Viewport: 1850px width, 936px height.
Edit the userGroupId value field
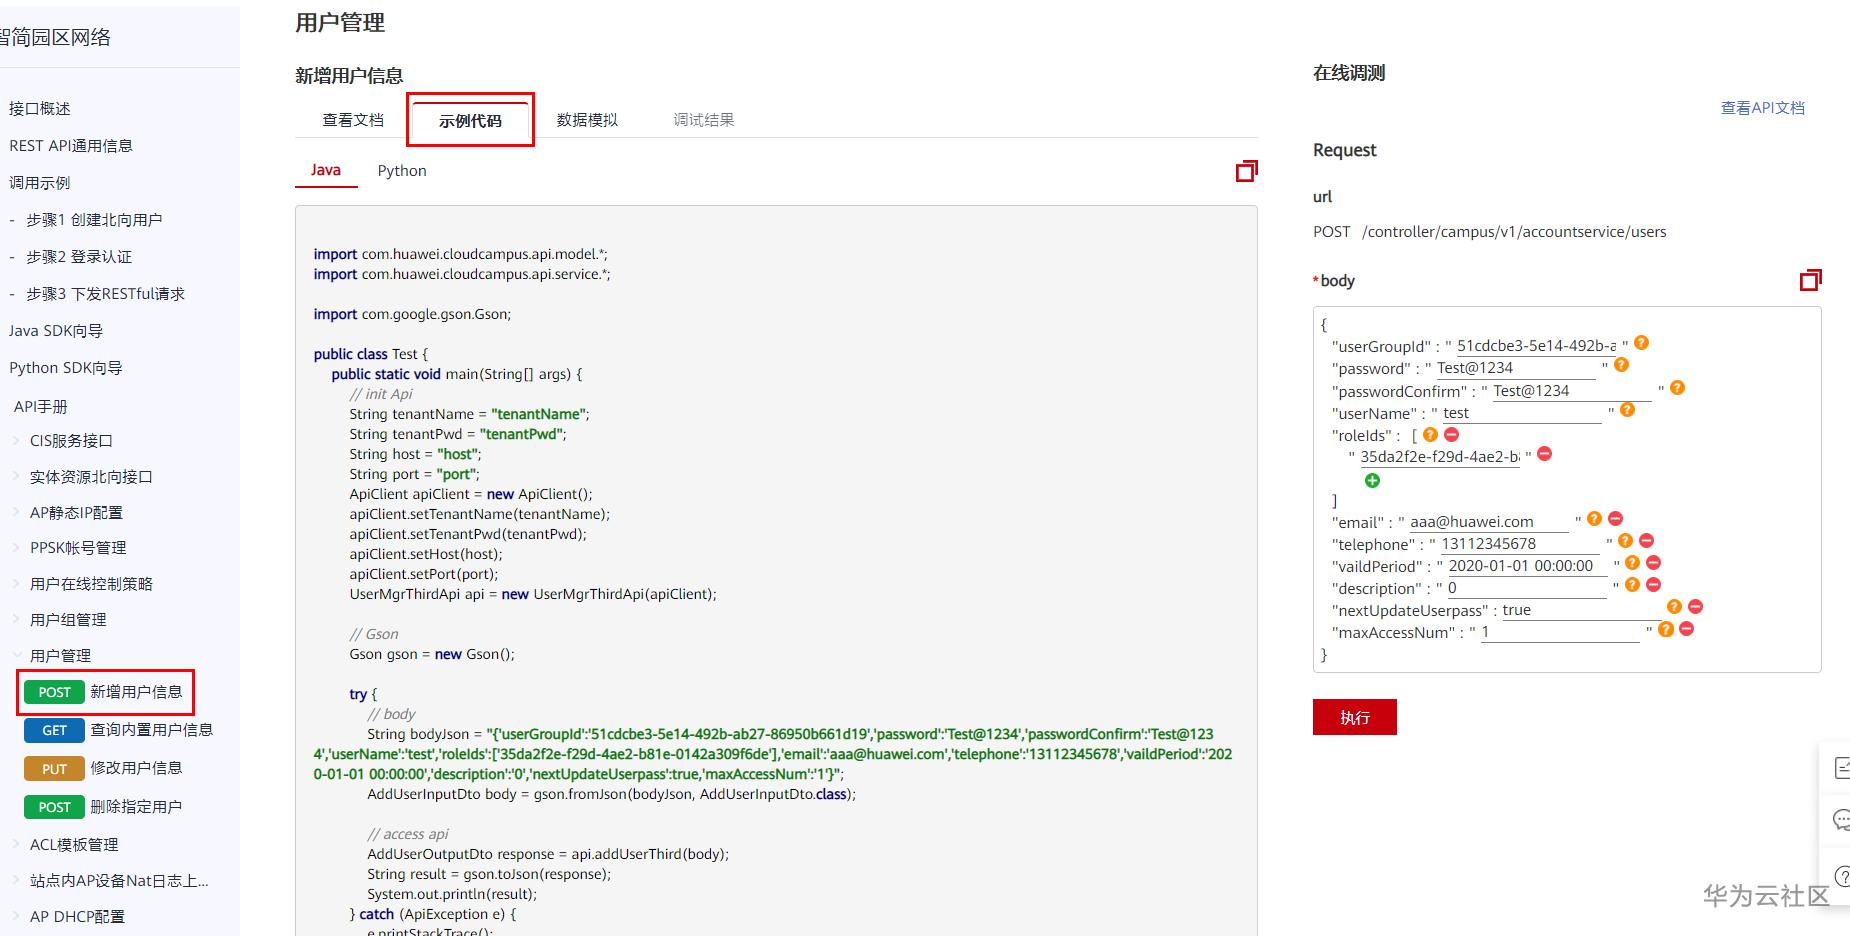tap(1536, 346)
